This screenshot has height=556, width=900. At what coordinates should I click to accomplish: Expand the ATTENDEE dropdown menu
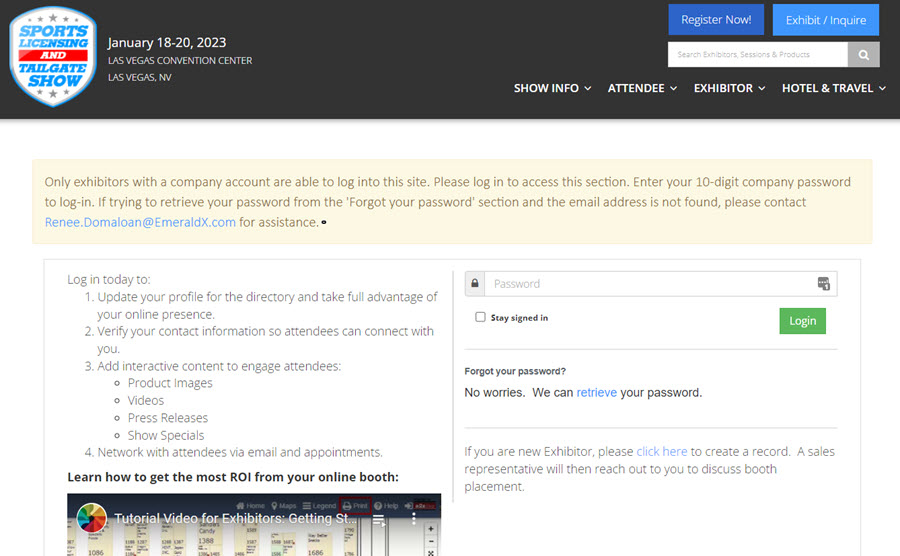(x=642, y=88)
